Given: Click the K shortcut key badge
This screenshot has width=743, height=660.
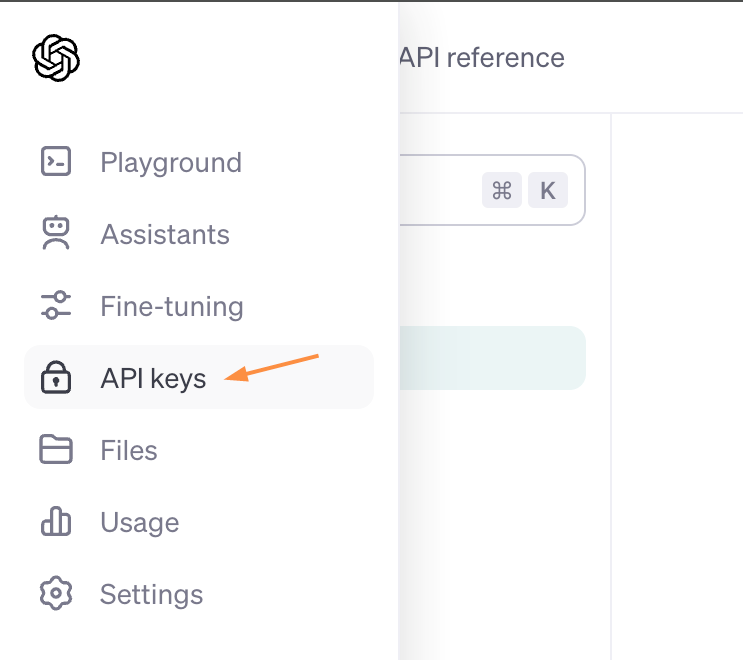Looking at the screenshot, I should (x=548, y=190).
